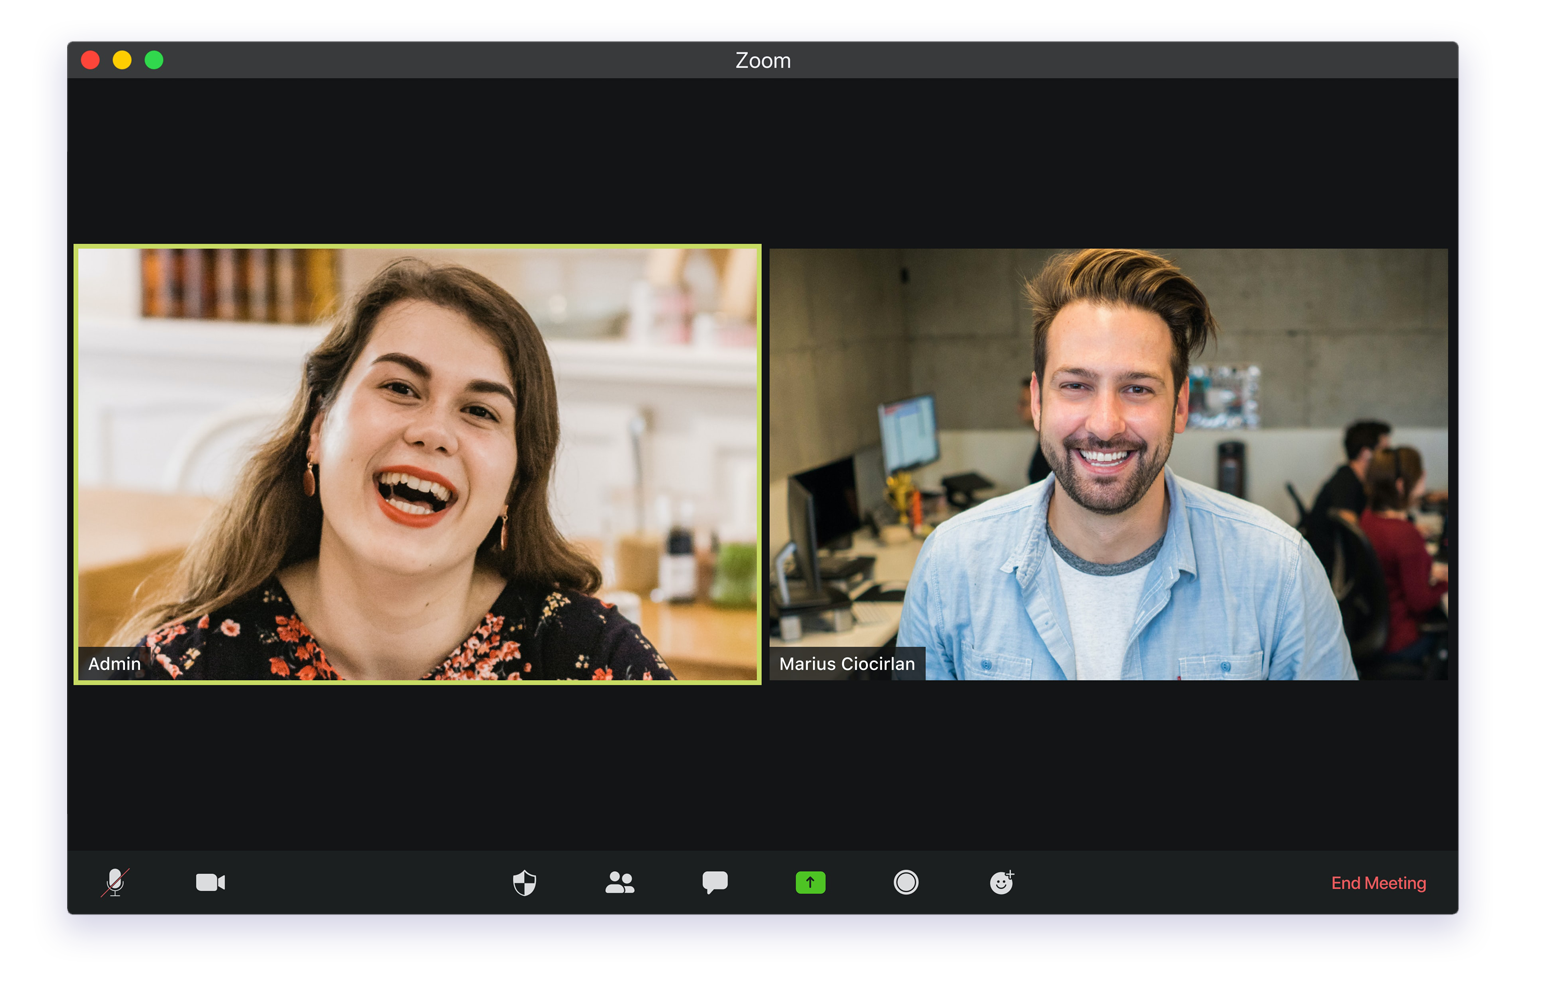Image resolution: width=1558 pixels, height=983 pixels.
Task: Open the Participants panel
Action: [620, 882]
